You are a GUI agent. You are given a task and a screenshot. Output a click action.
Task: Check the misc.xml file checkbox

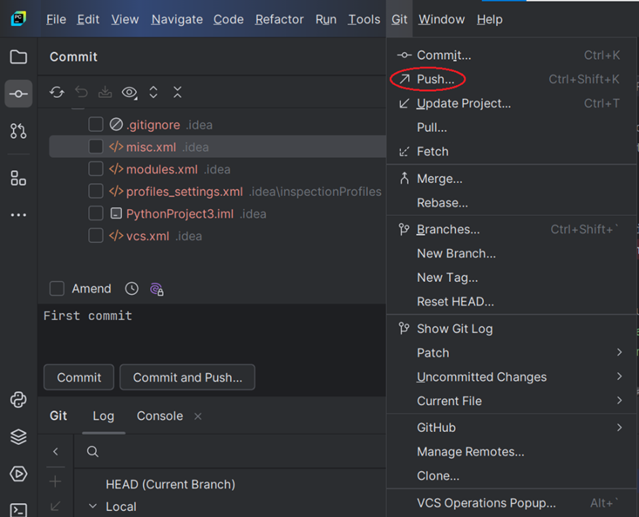click(96, 147)
